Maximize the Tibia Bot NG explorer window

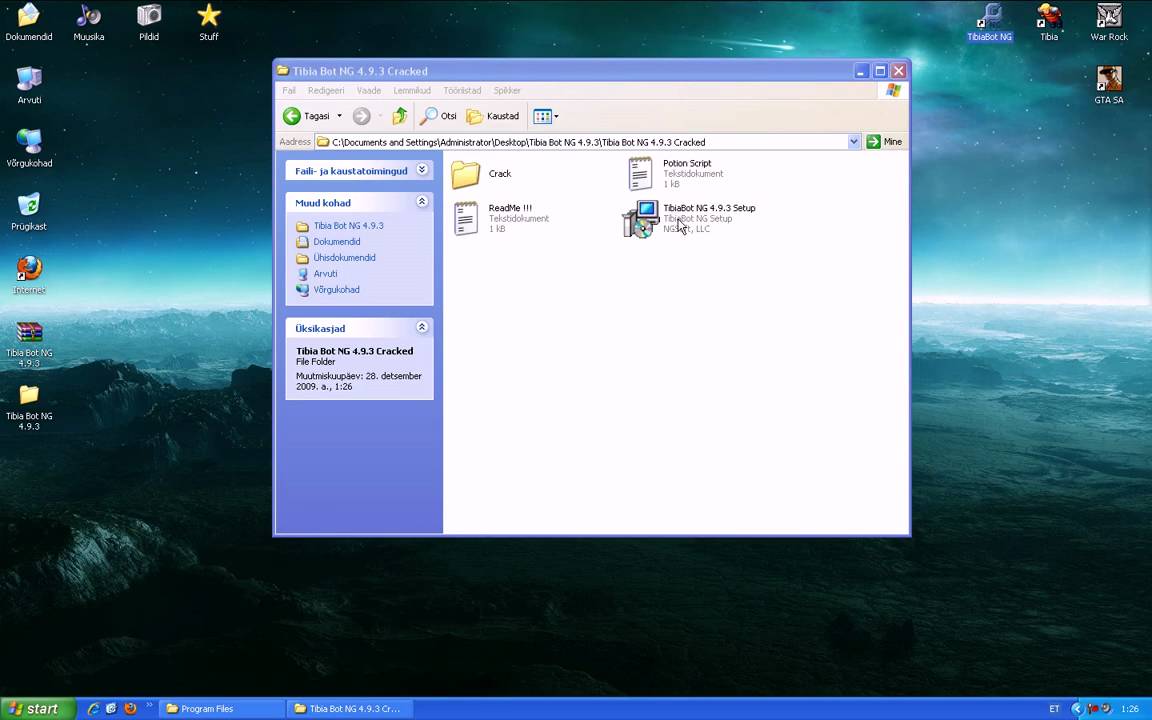pyautogui.click(x=879, y=71)
